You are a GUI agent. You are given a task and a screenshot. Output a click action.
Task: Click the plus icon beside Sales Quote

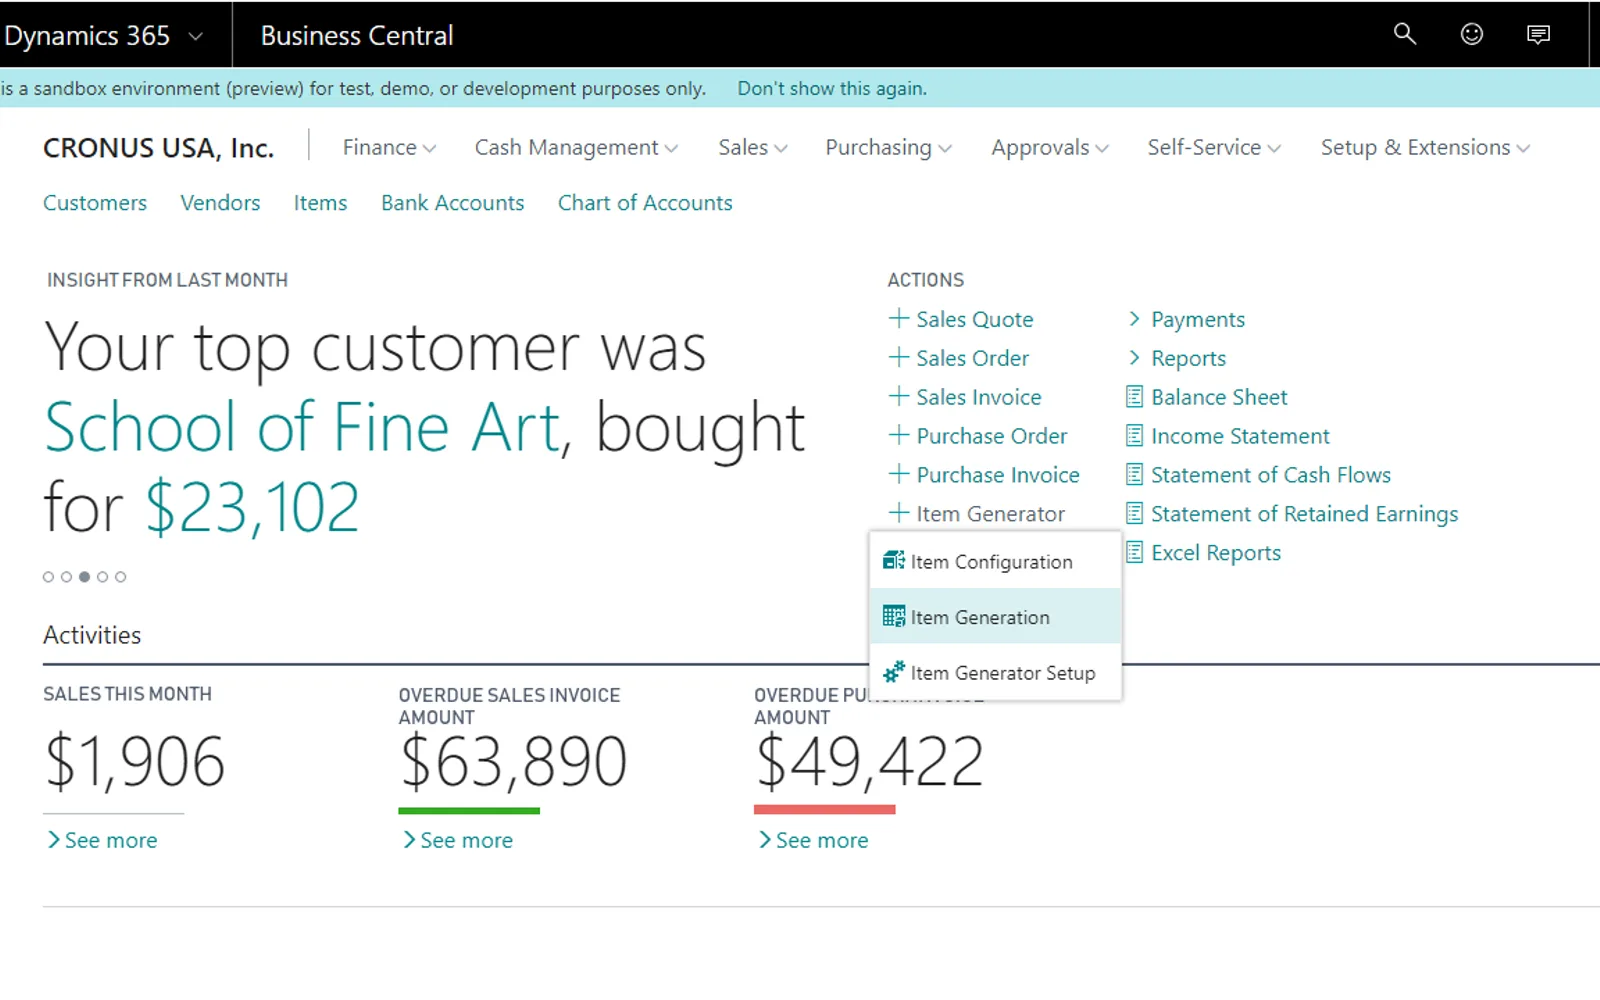(899, 318)
